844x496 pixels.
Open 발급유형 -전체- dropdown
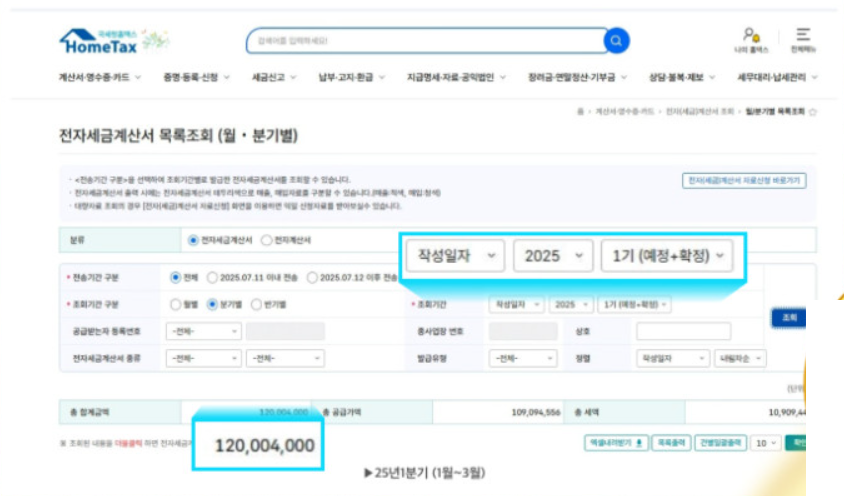[522, 359]
